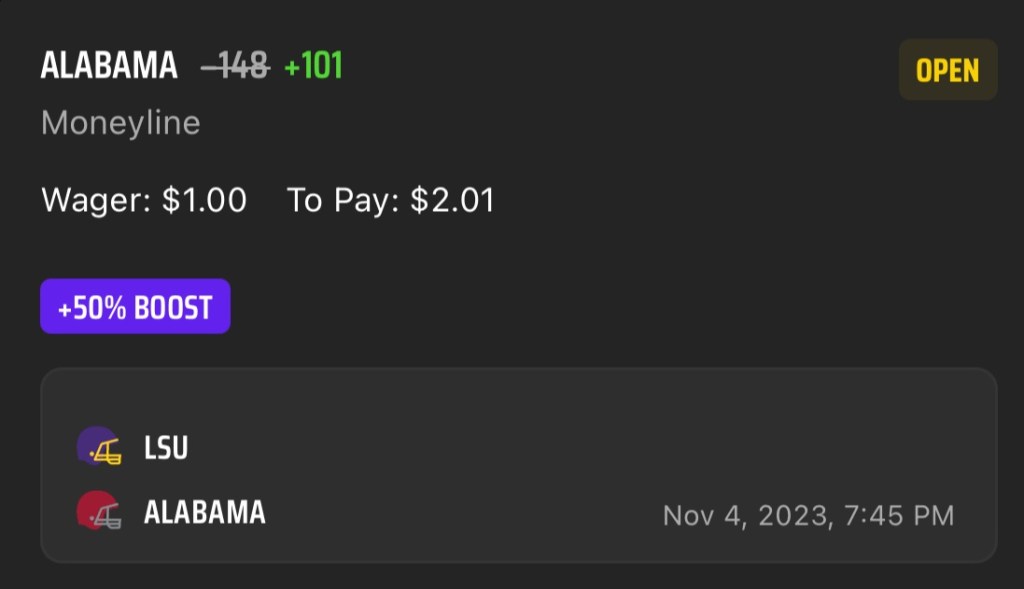Select ALABAMA team name in matchup card
The width and height of the screenshot is (1024, 589).
click(205, 513)
